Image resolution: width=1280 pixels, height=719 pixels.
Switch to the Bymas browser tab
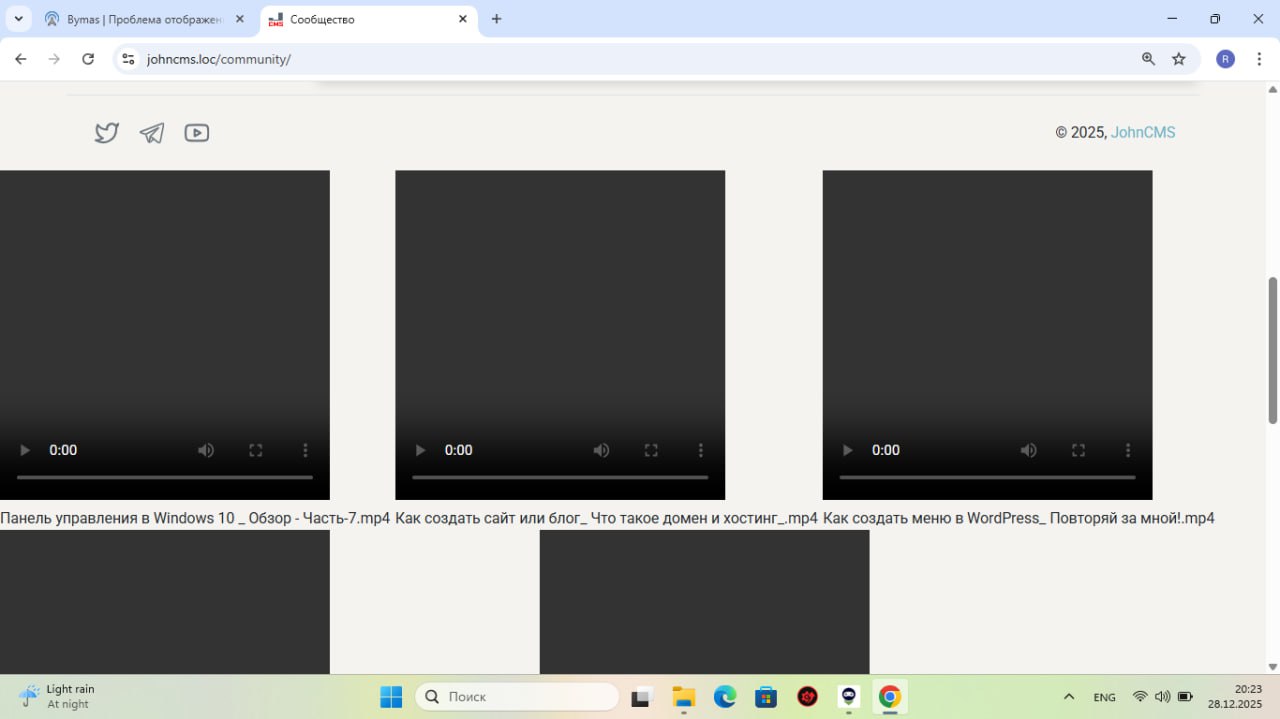pyautogui.click(x=140, y=19)
